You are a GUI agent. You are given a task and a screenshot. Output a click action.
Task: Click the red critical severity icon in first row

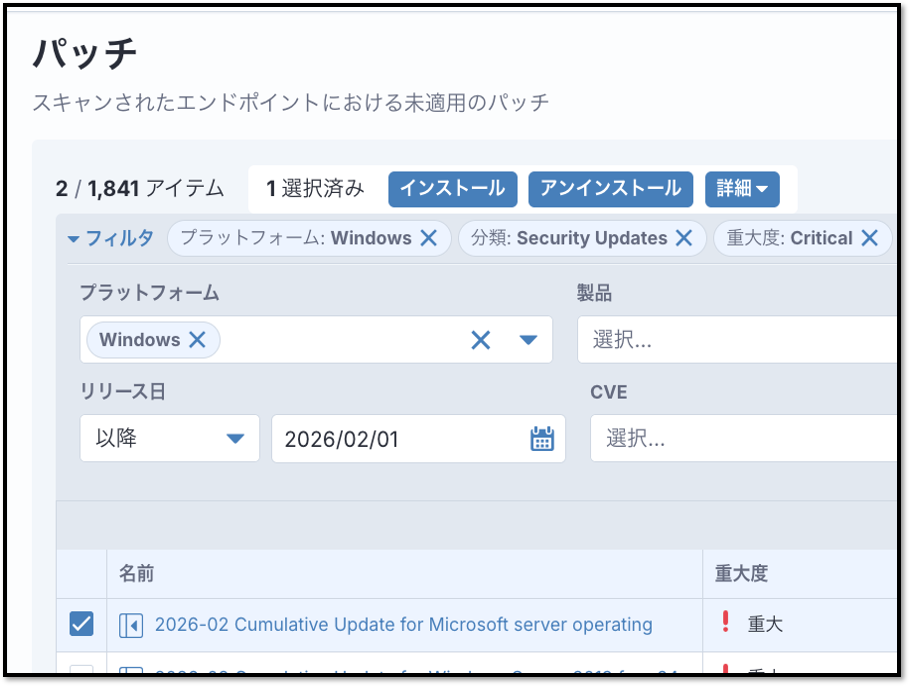tap(726, 623)
